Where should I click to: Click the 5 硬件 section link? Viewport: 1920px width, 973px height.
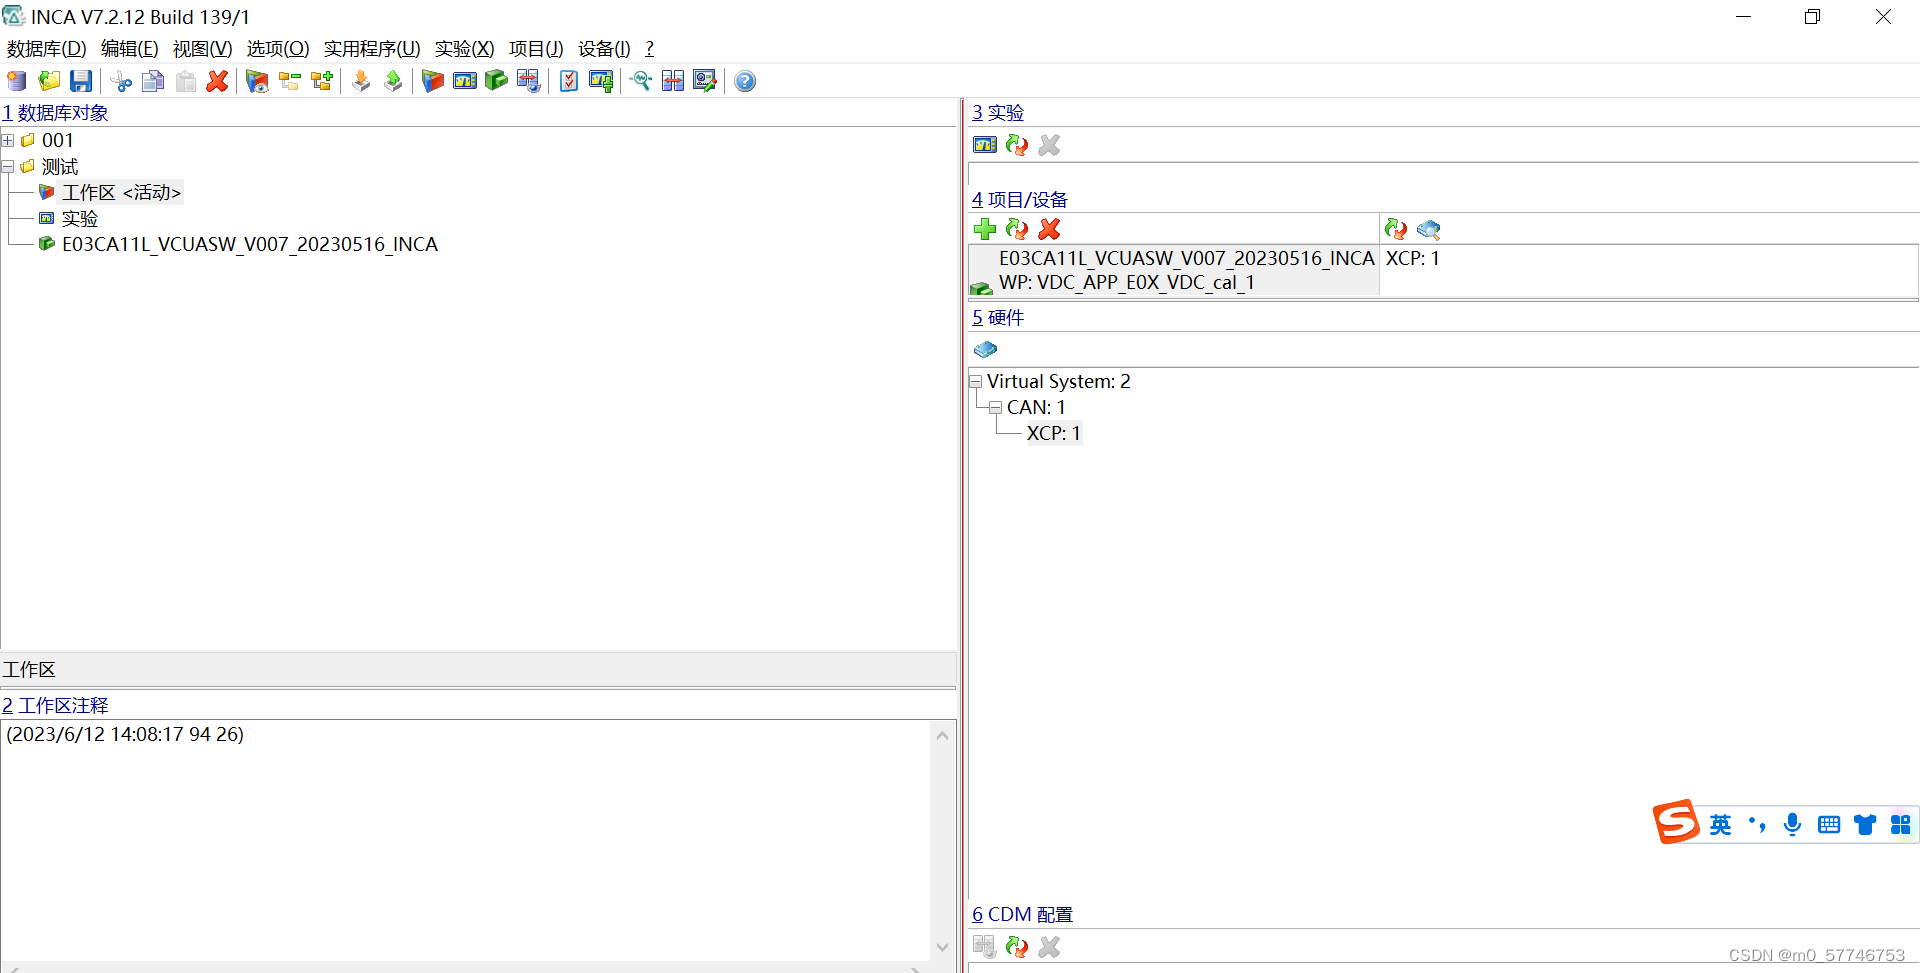998,318
